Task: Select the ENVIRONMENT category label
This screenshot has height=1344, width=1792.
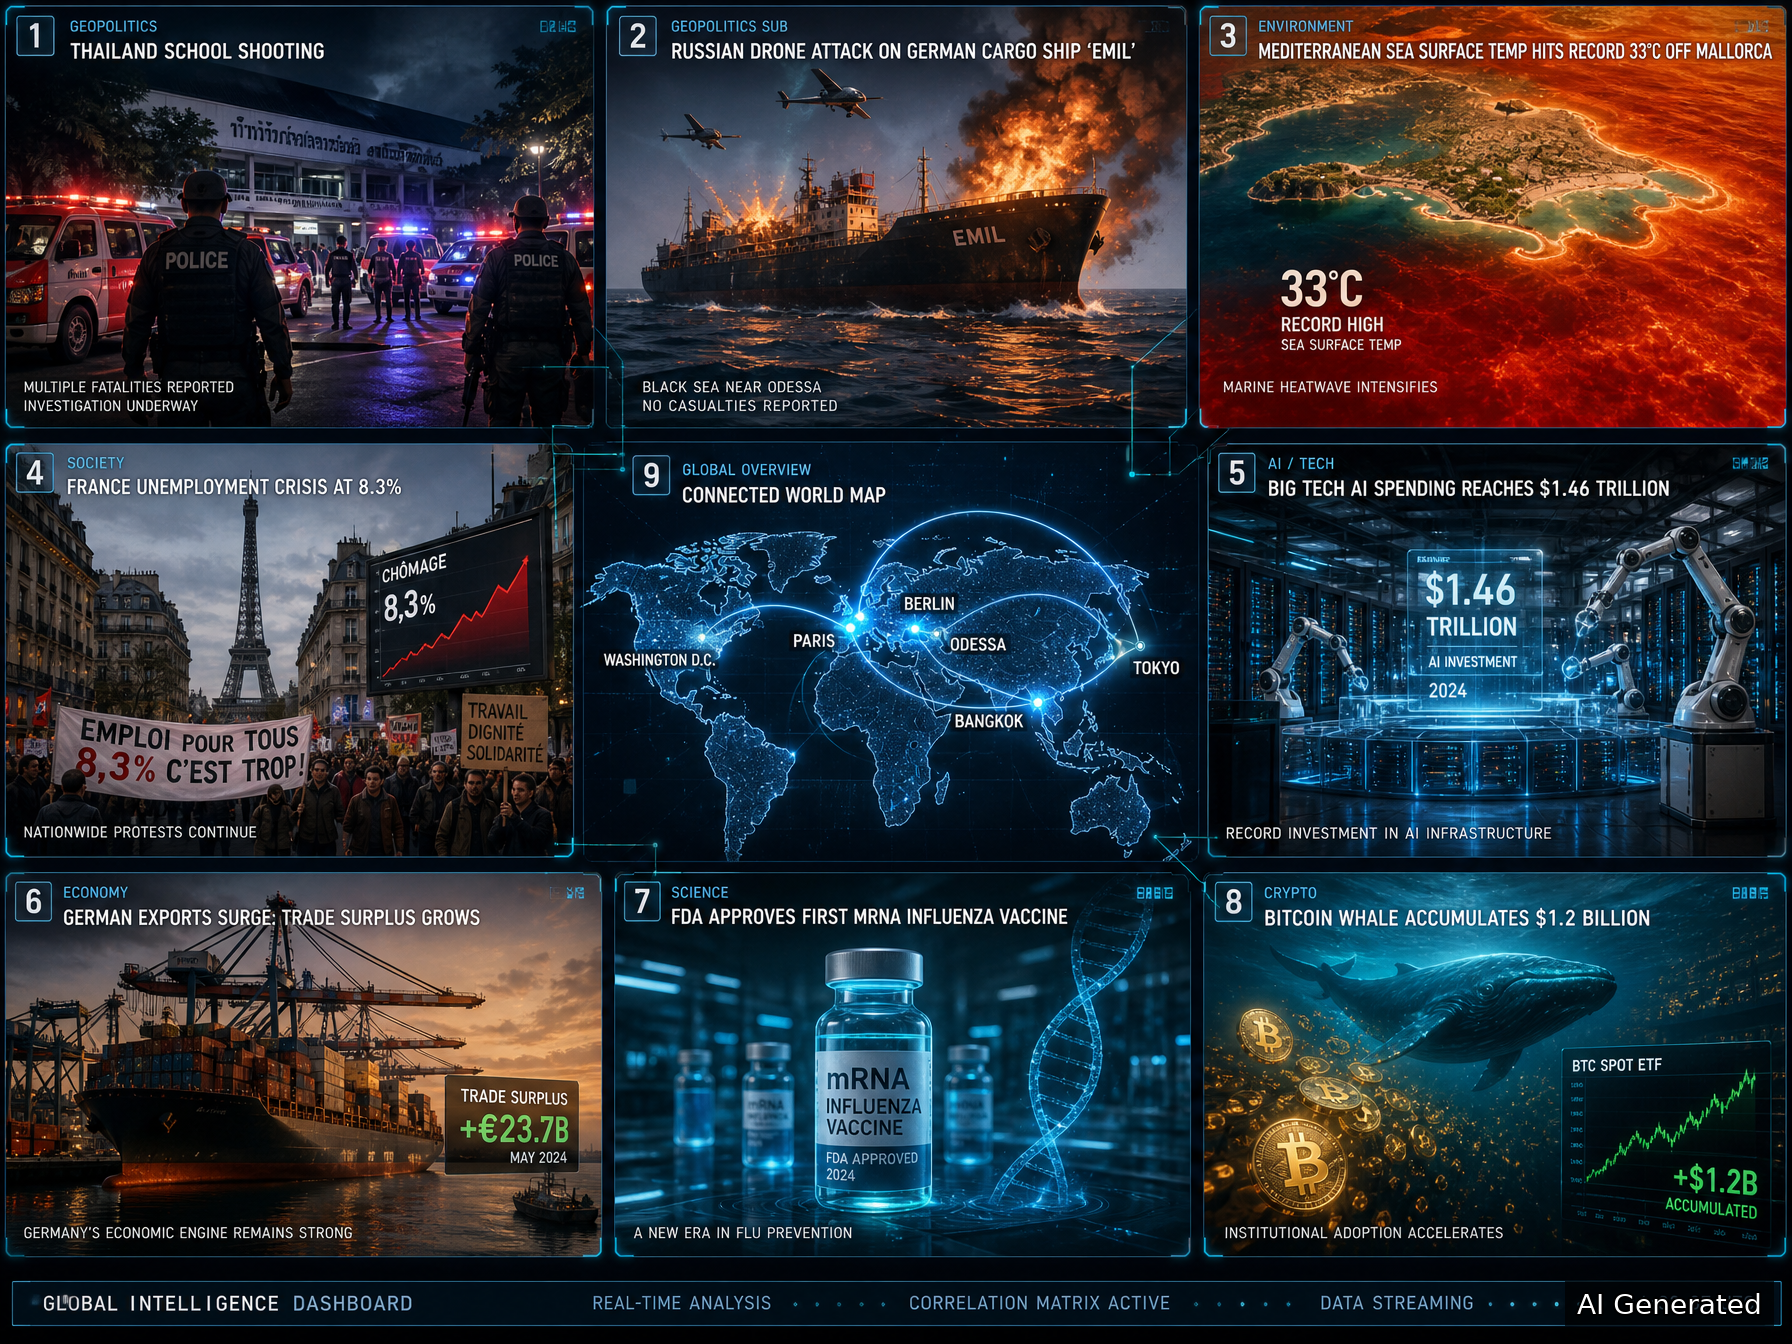Action: click(1305, 27)
